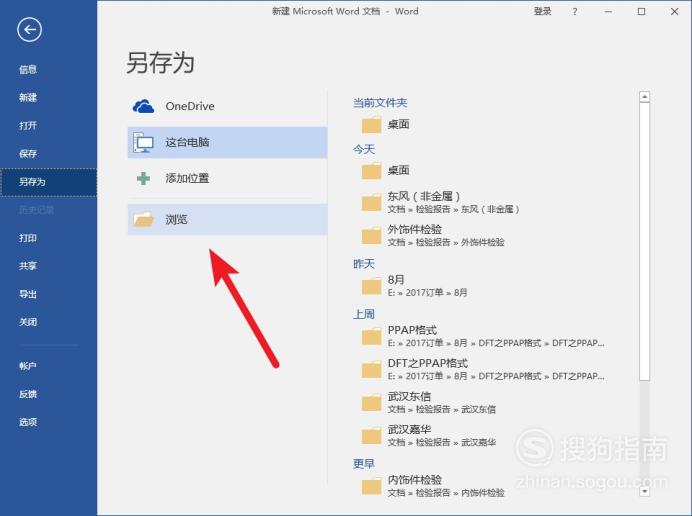Click the PPAP格式 folder name
The image size is (692, 516).
pyautogui.click(x=412, y=330)
